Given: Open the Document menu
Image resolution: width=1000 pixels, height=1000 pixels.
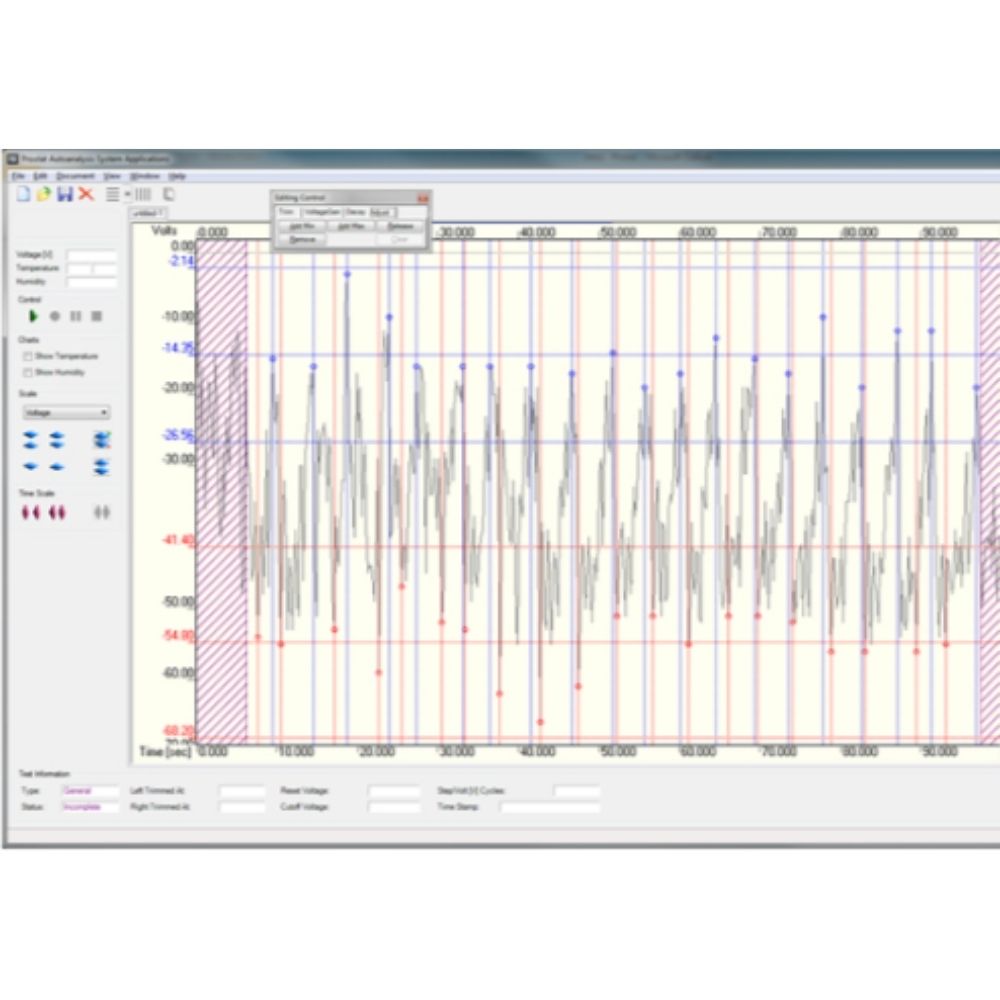Looking at the screenshot, I should coord(75,176).
